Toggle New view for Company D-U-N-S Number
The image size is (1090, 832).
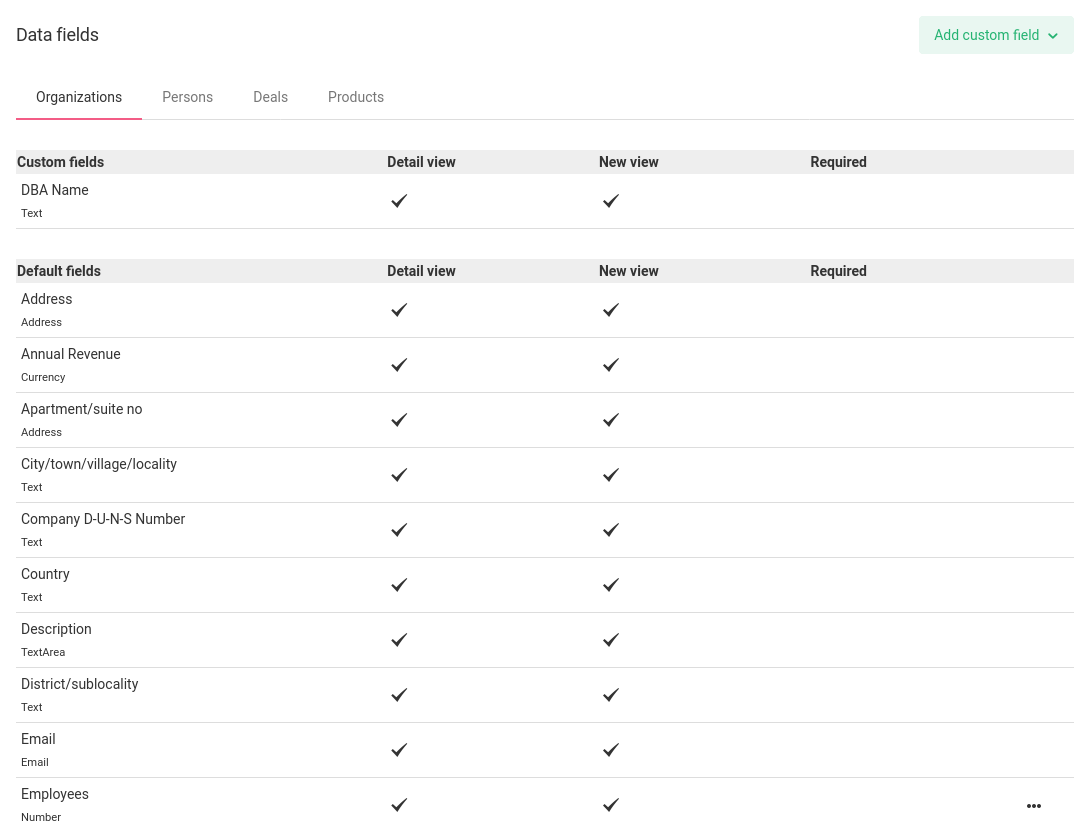click(611, 530)
